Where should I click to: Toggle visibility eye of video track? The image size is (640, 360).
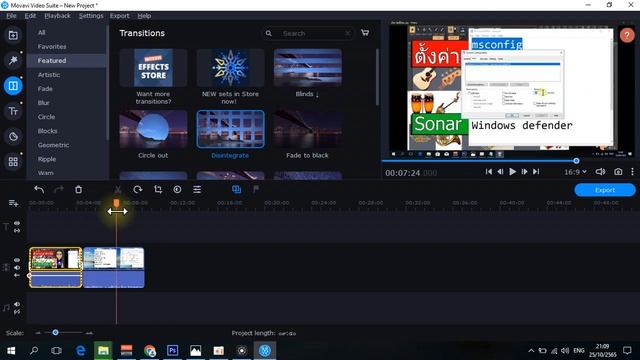[x=17, y=260]
